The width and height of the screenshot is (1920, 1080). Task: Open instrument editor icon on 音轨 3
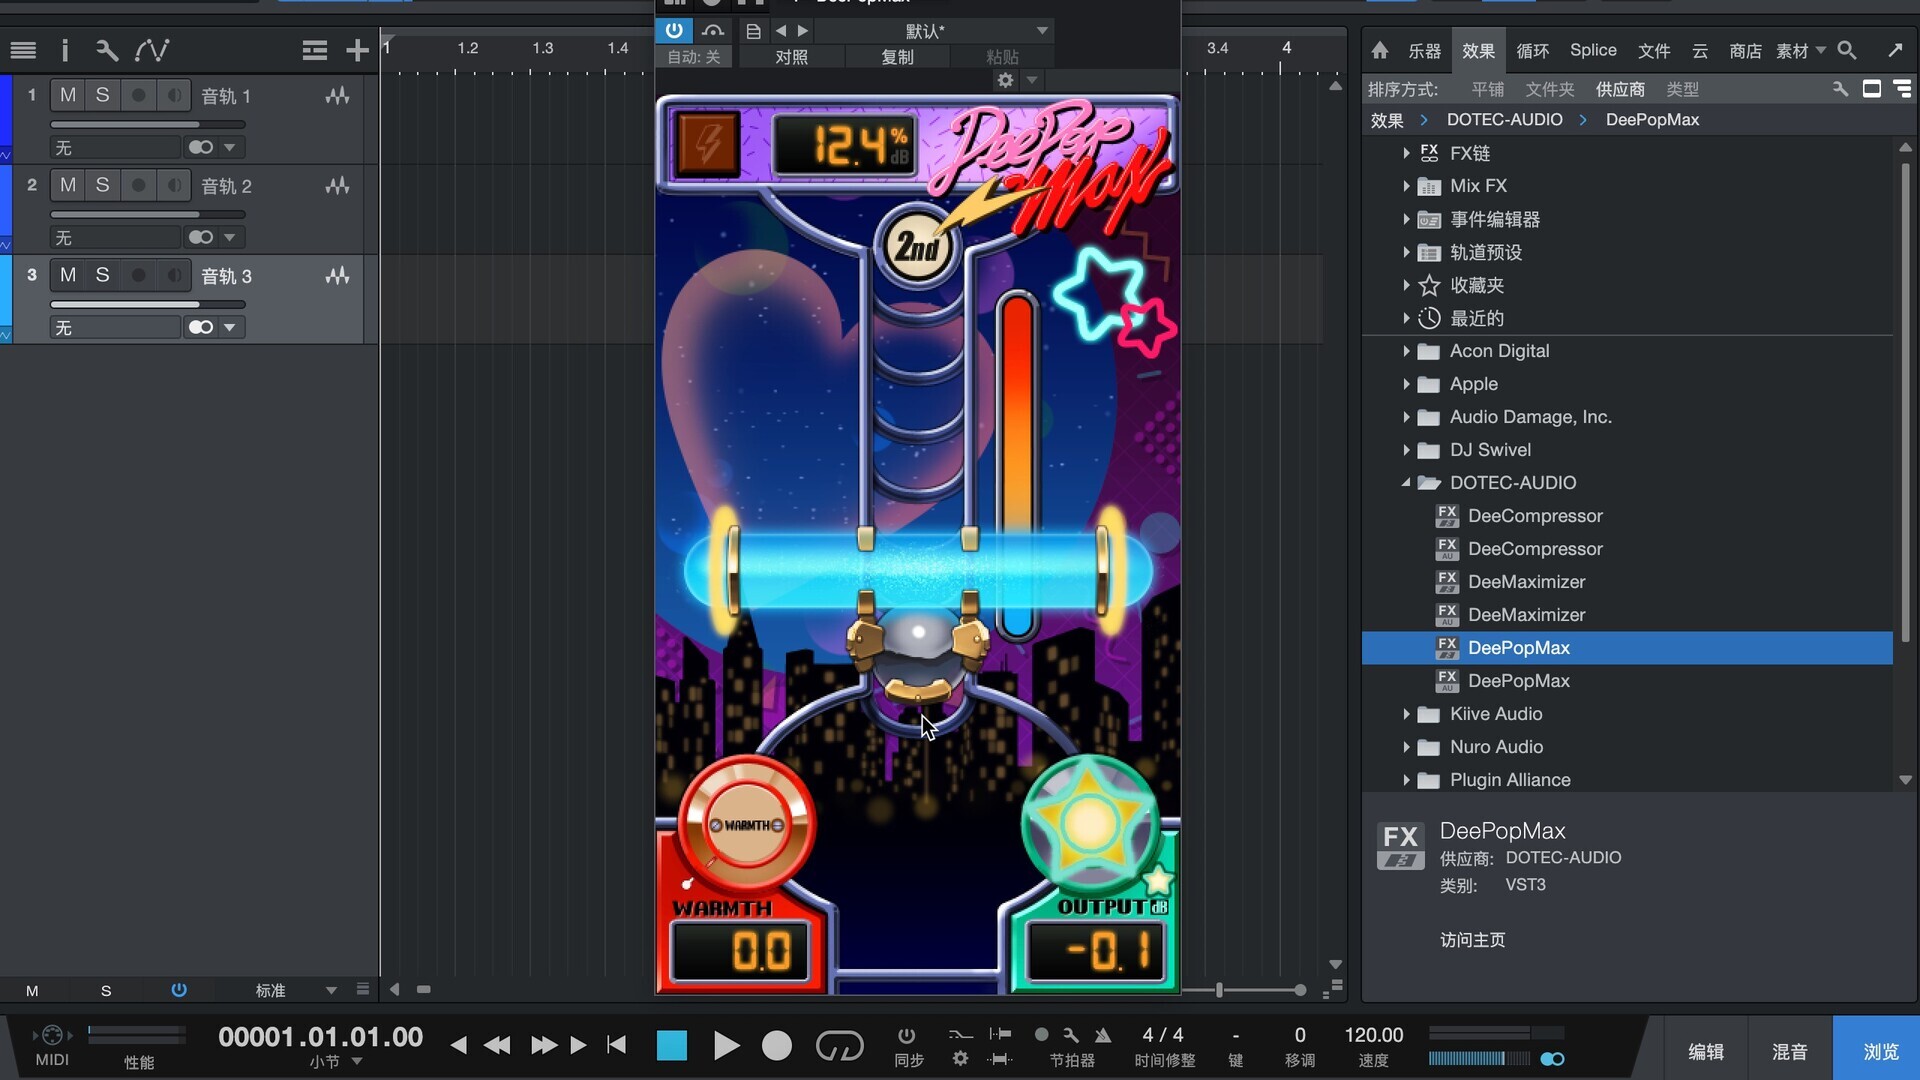tap(337, 276)
